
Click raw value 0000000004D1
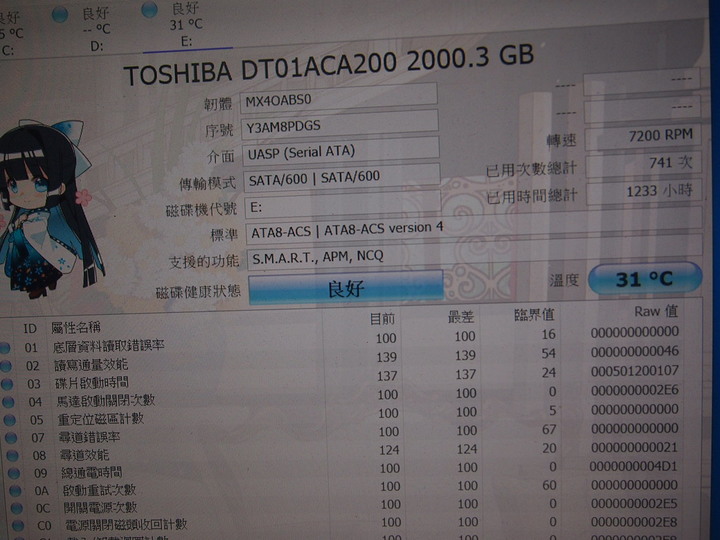tap(634, 467)
